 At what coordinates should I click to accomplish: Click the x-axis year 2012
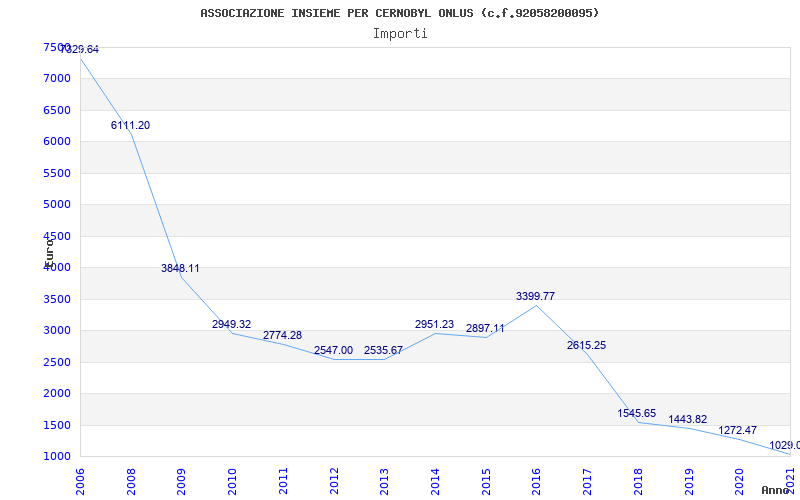click(x=334, y=481)
